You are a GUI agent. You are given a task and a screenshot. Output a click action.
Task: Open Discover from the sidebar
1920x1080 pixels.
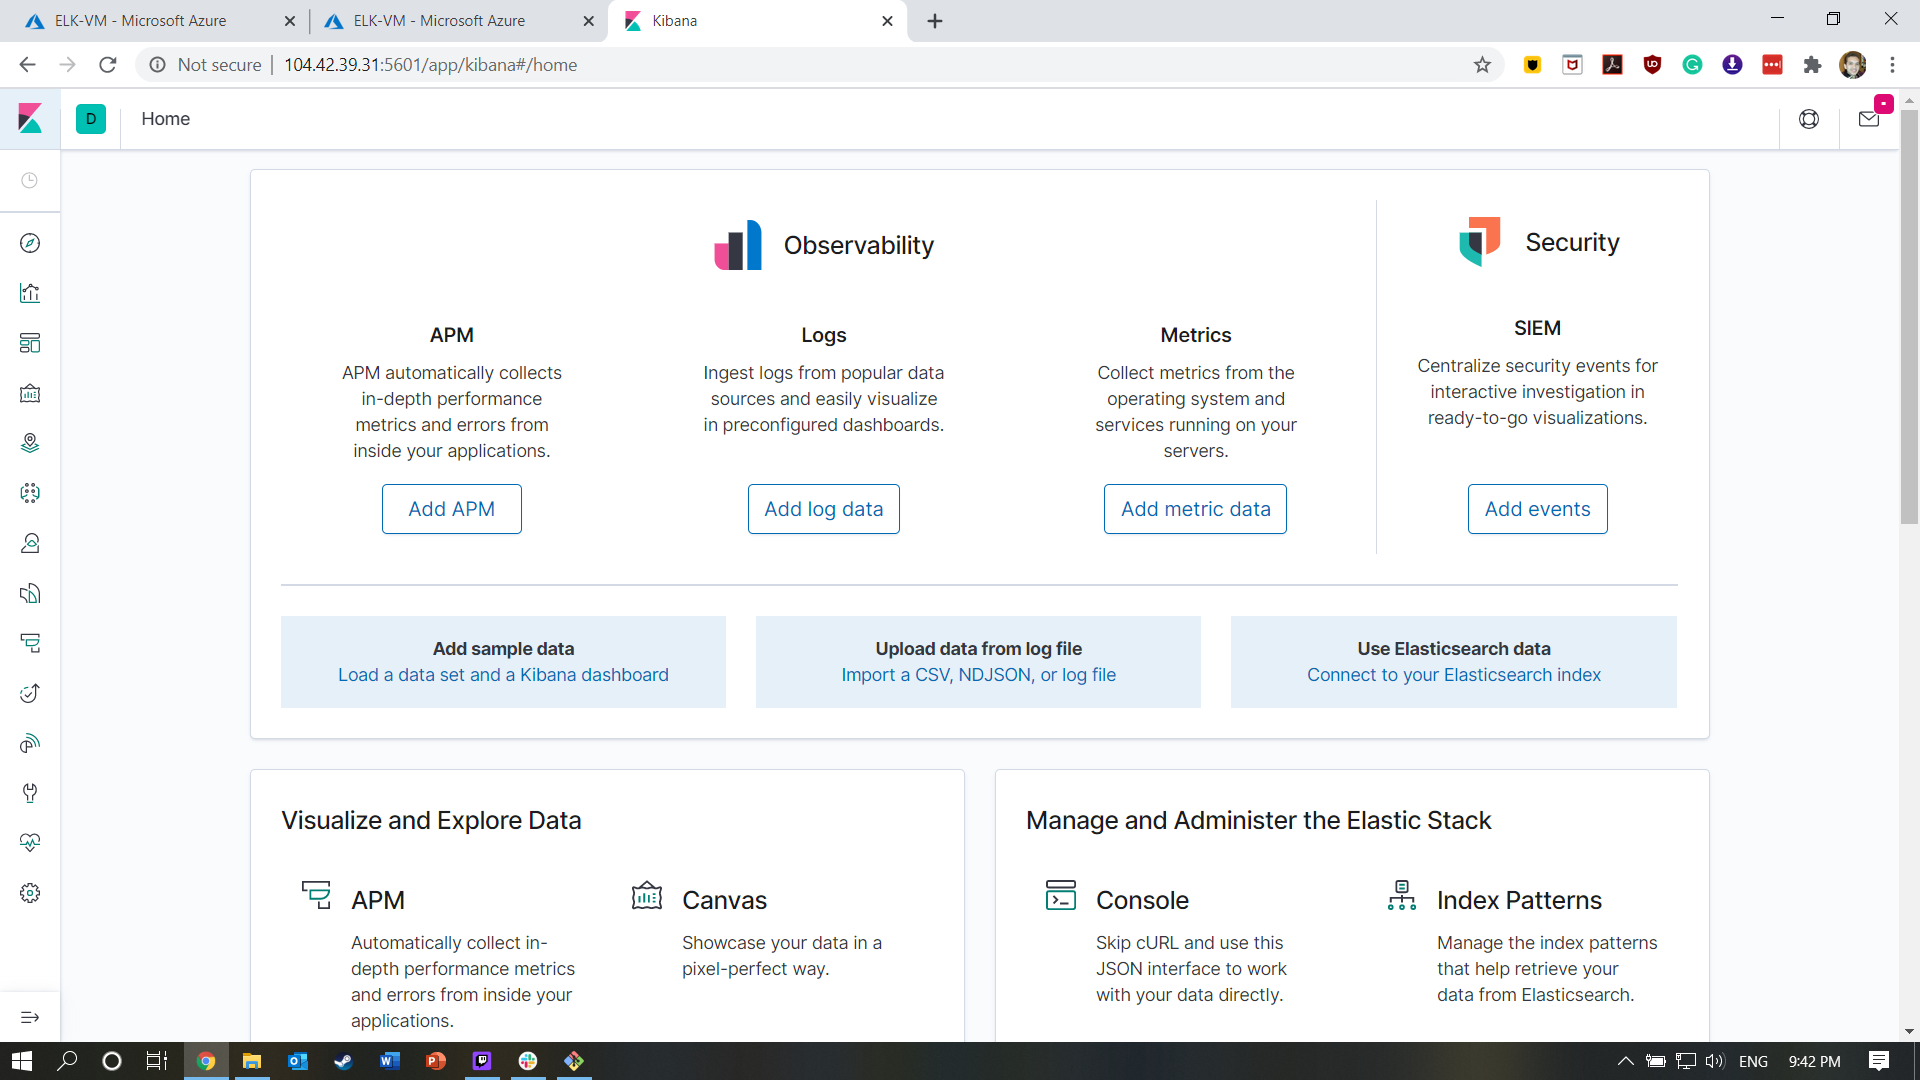click(x=30, y=243)
